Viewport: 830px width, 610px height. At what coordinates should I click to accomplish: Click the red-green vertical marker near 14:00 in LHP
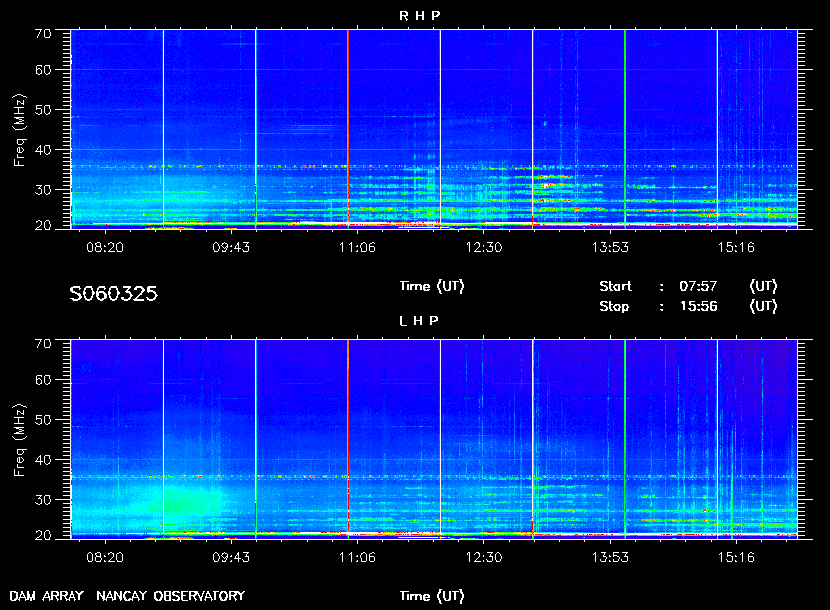(625, 439)
